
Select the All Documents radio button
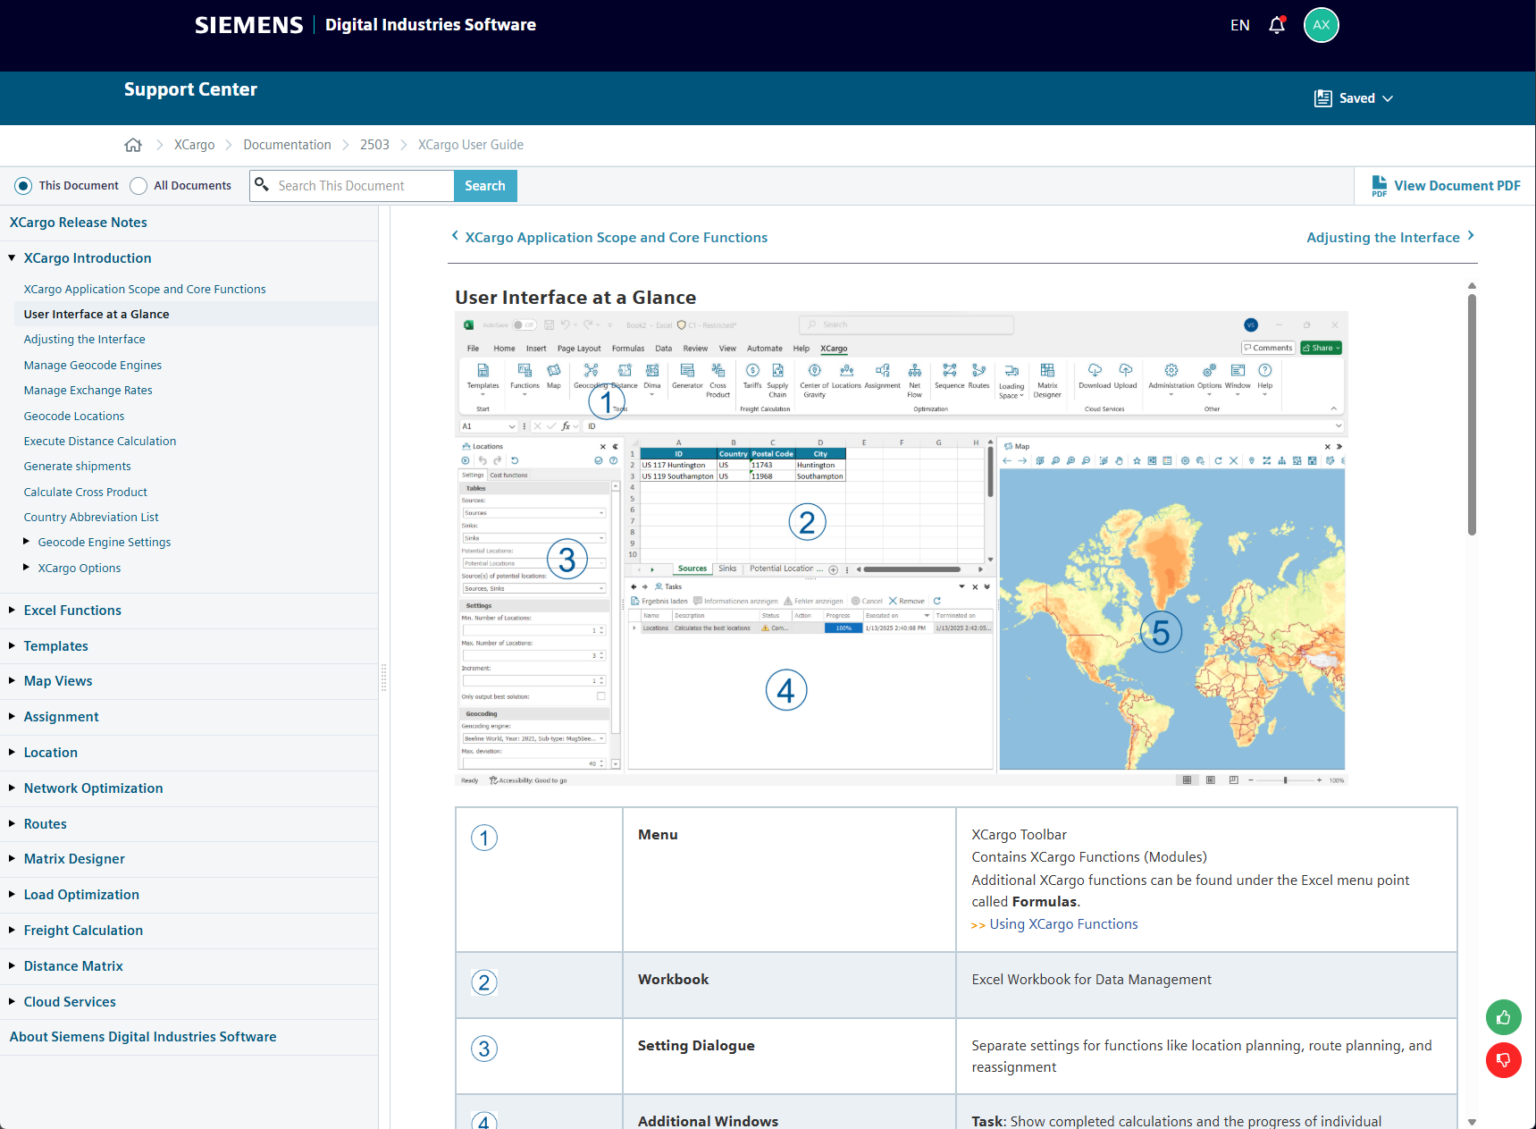[x=140, y=185]
